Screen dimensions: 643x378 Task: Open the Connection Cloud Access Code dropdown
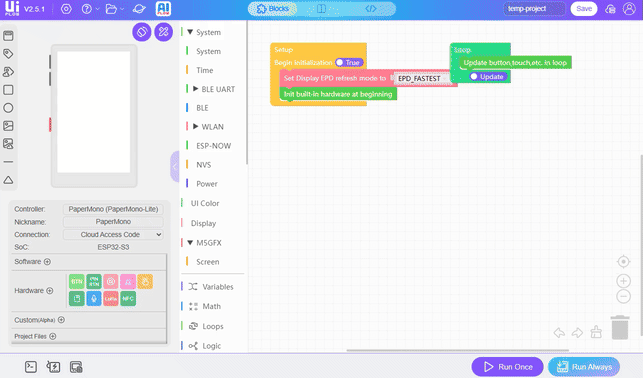(x=113, y=235)
